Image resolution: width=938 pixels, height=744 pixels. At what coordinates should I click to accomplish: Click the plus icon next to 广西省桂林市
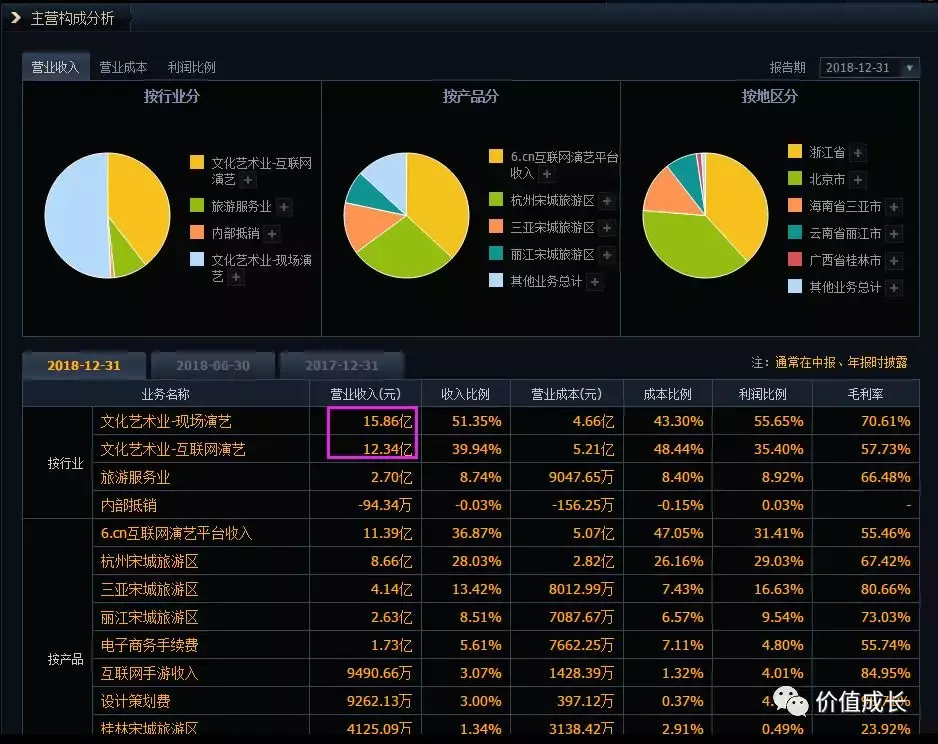click(x=892, y=259)
